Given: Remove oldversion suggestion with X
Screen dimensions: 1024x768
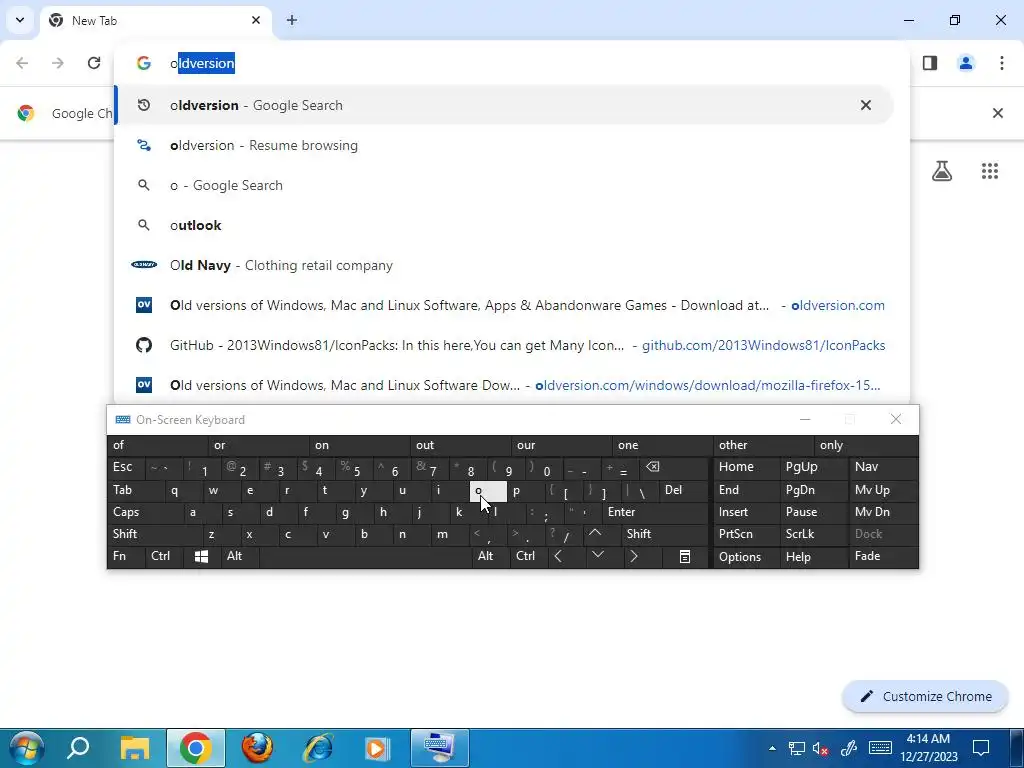Looking at the screenshot, I should coord(865,105).
